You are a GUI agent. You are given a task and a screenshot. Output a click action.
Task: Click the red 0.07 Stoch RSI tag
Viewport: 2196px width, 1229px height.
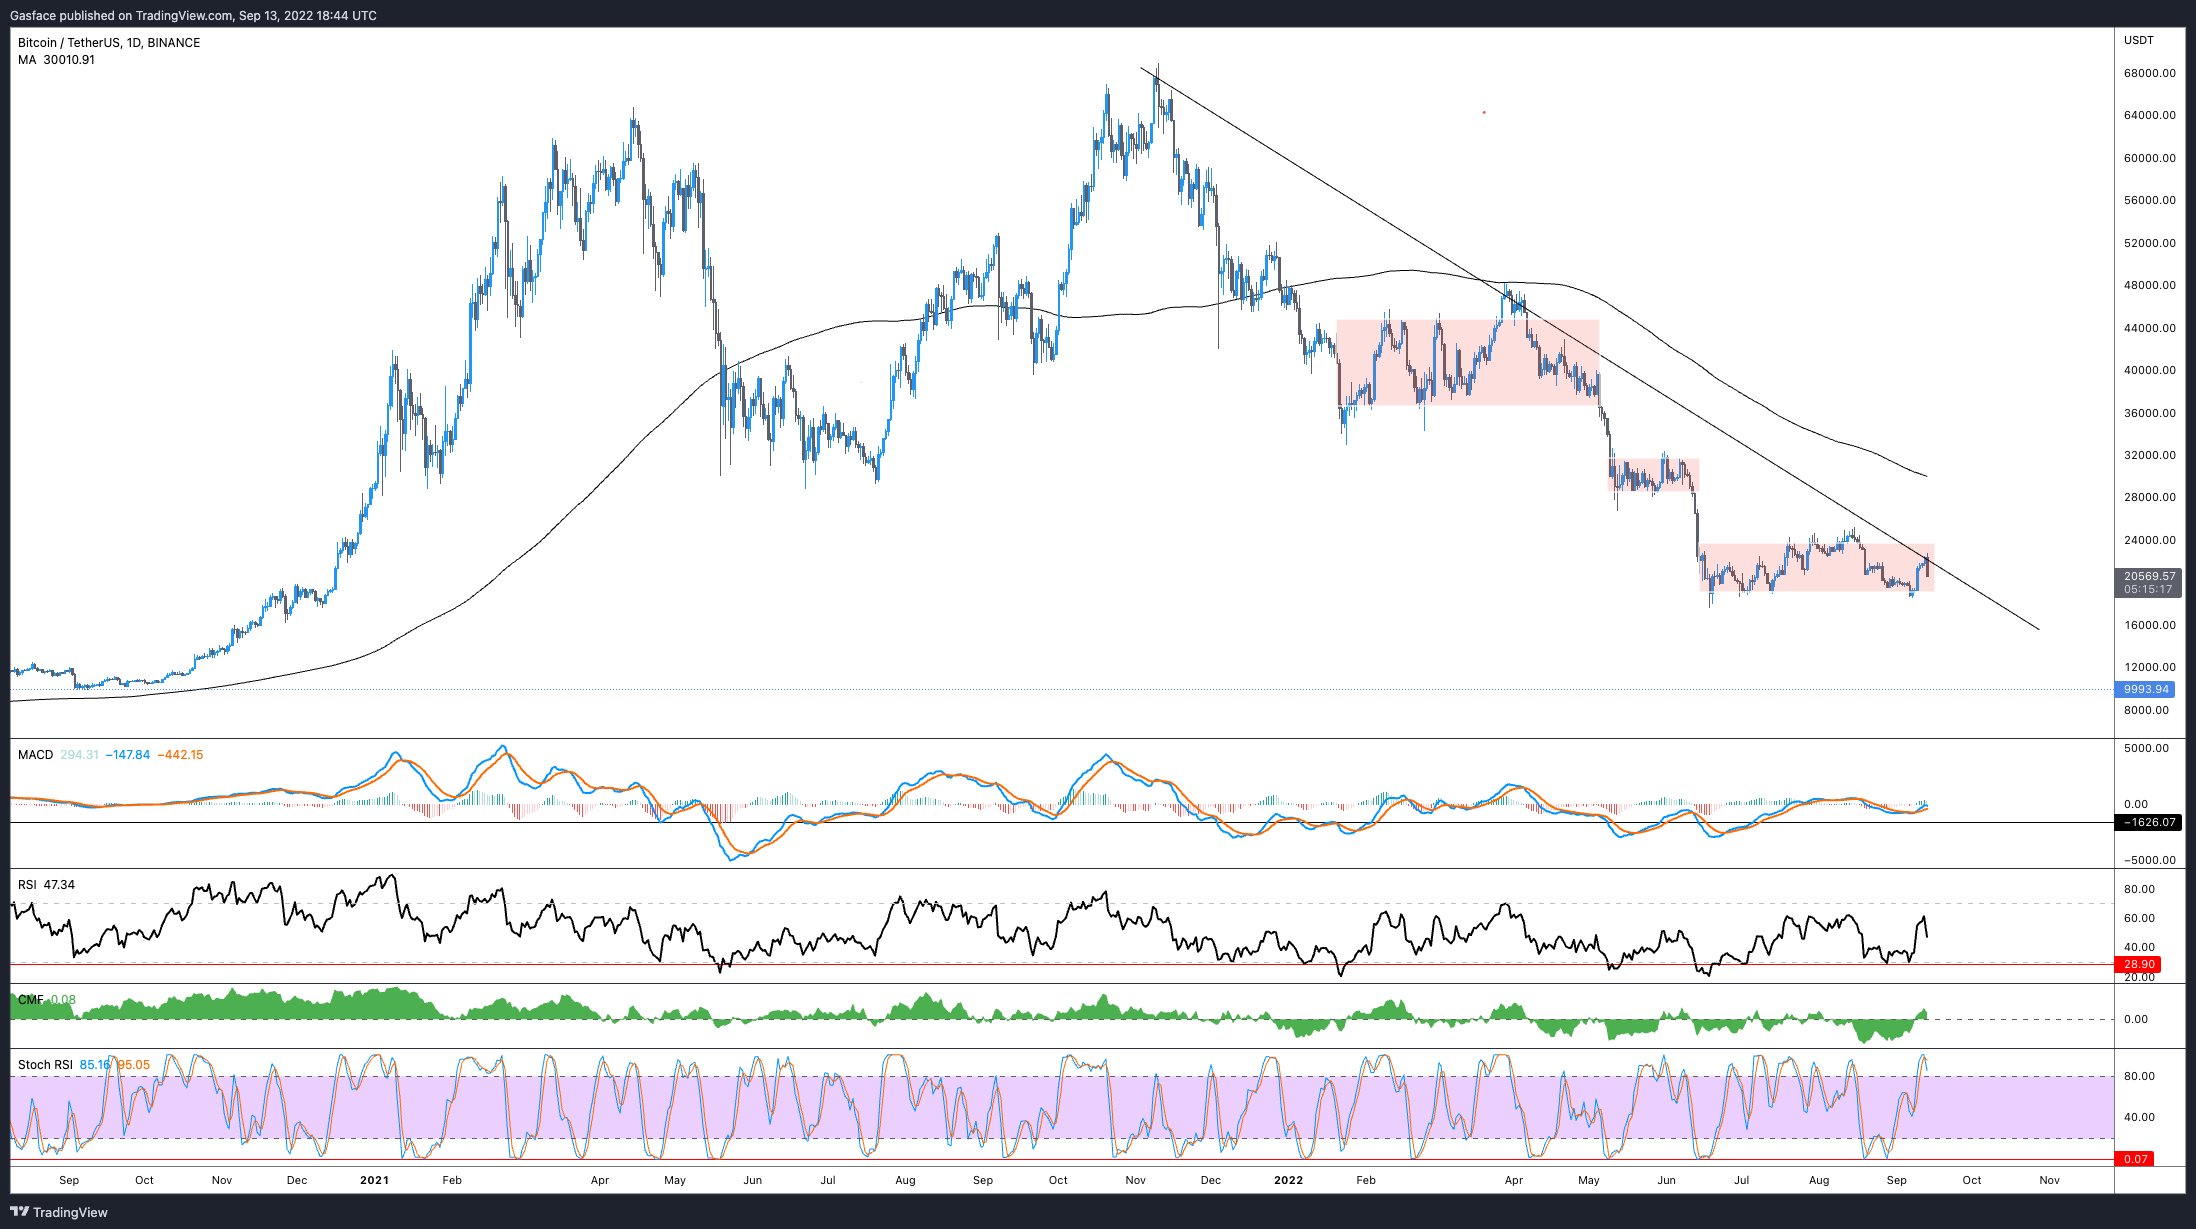tap(2135, 1159)
